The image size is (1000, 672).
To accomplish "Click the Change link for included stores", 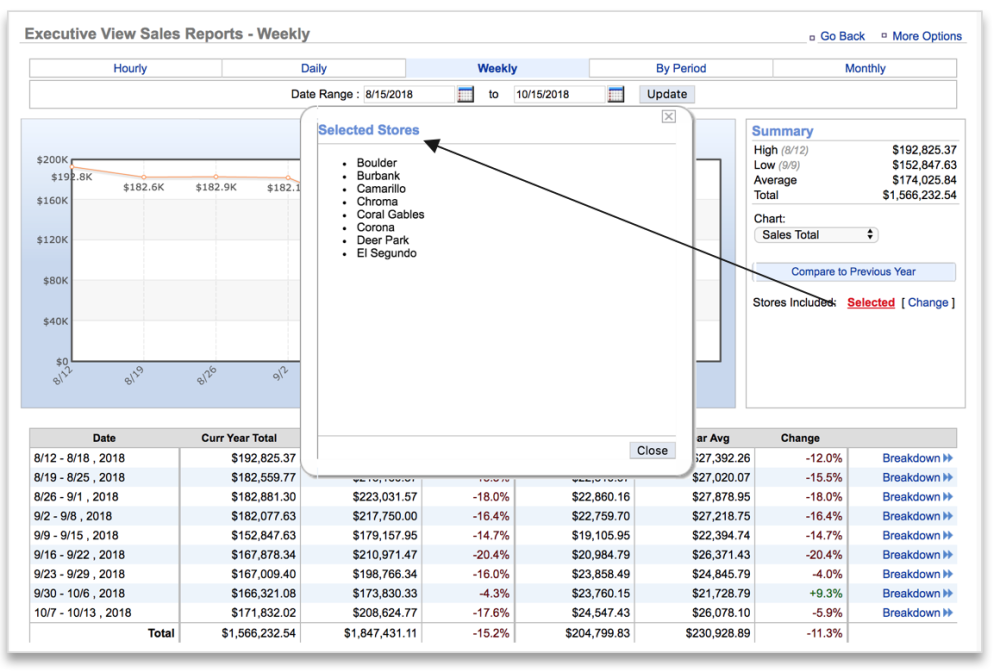I will (928, 302).
